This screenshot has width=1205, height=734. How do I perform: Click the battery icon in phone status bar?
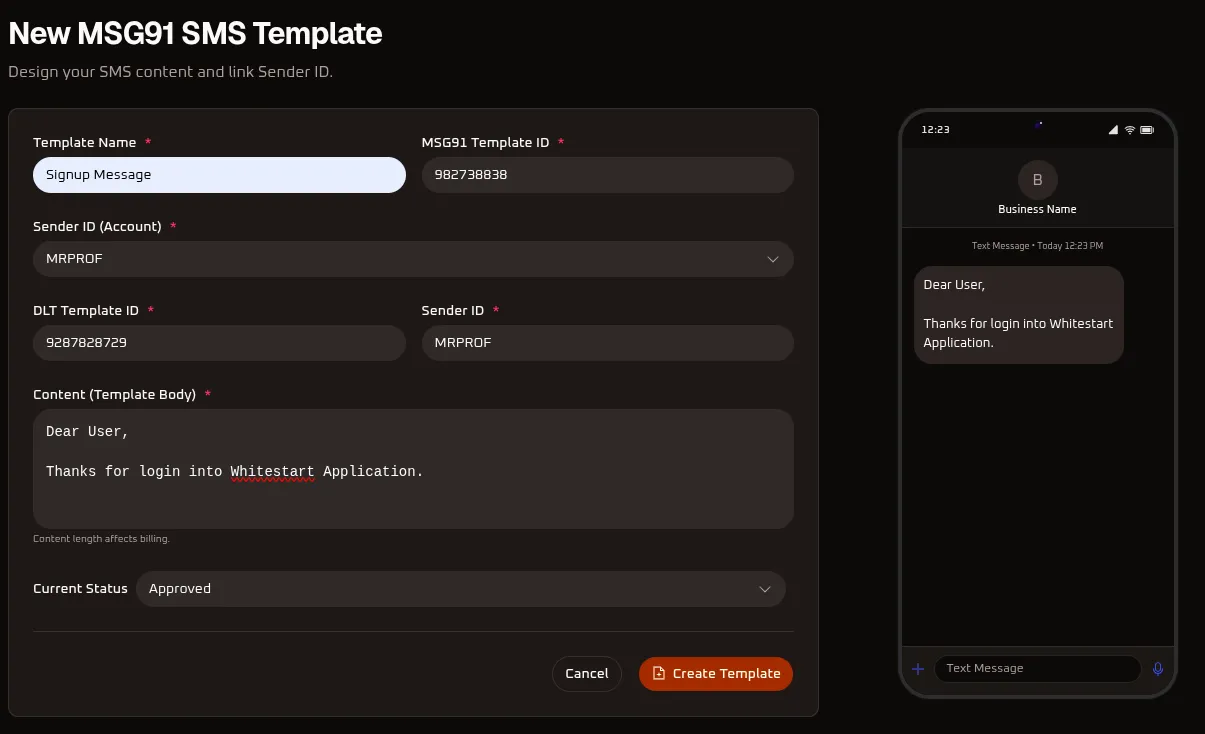click(1147, 130)
